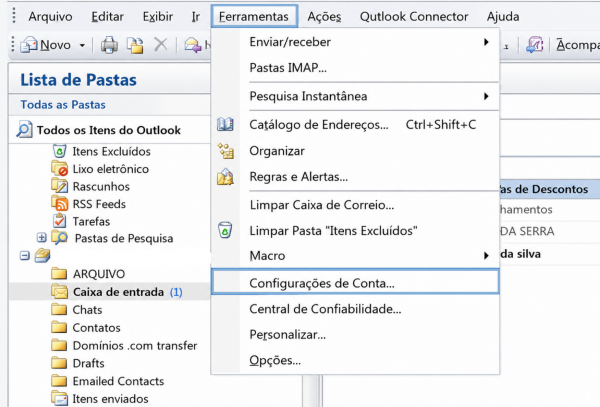Click the recycle bin icon in menu
The height and width of the screenshot is (407, 600).
[x=225, y=230]
